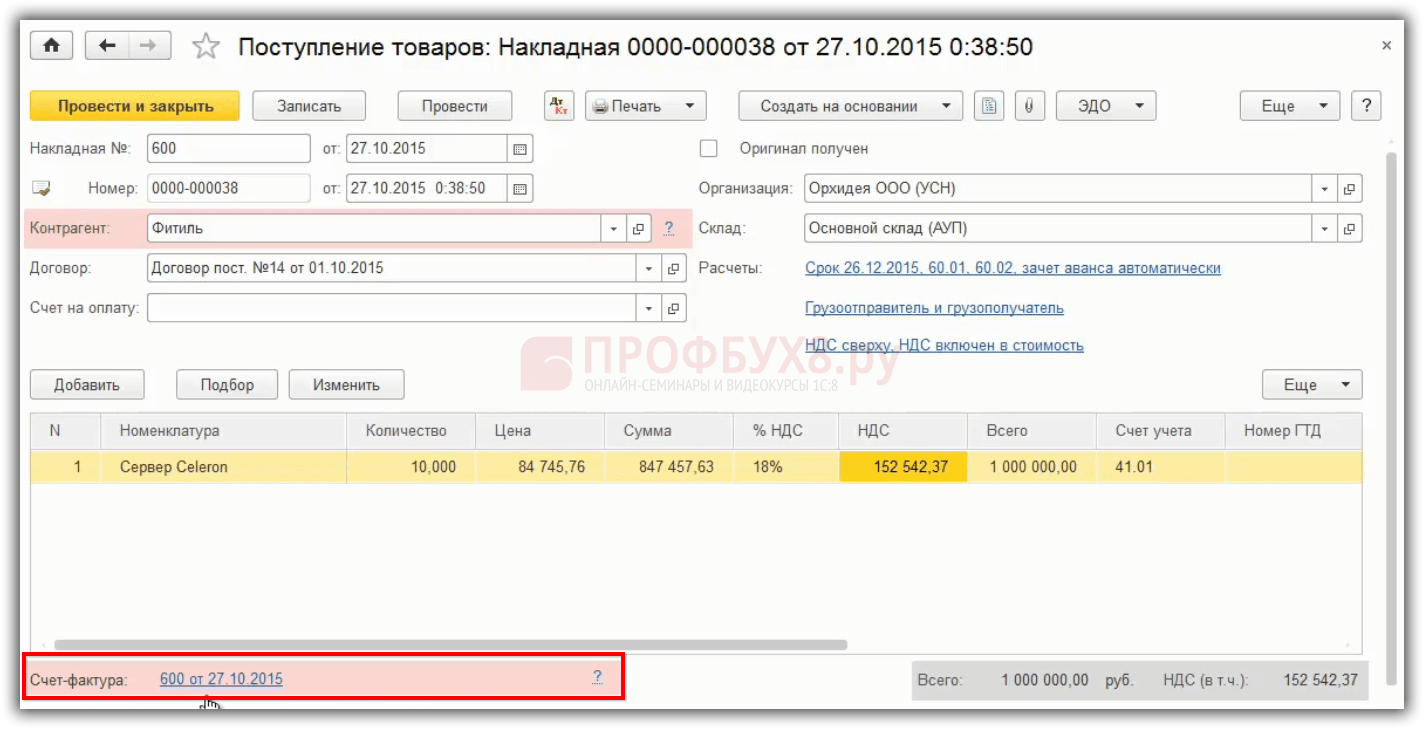Image resolution: width=1424 pixels, height=729 pixels.
Task: Expand Создать на основании dropdown
Action: pyautogui.click(x=851, y=106)
